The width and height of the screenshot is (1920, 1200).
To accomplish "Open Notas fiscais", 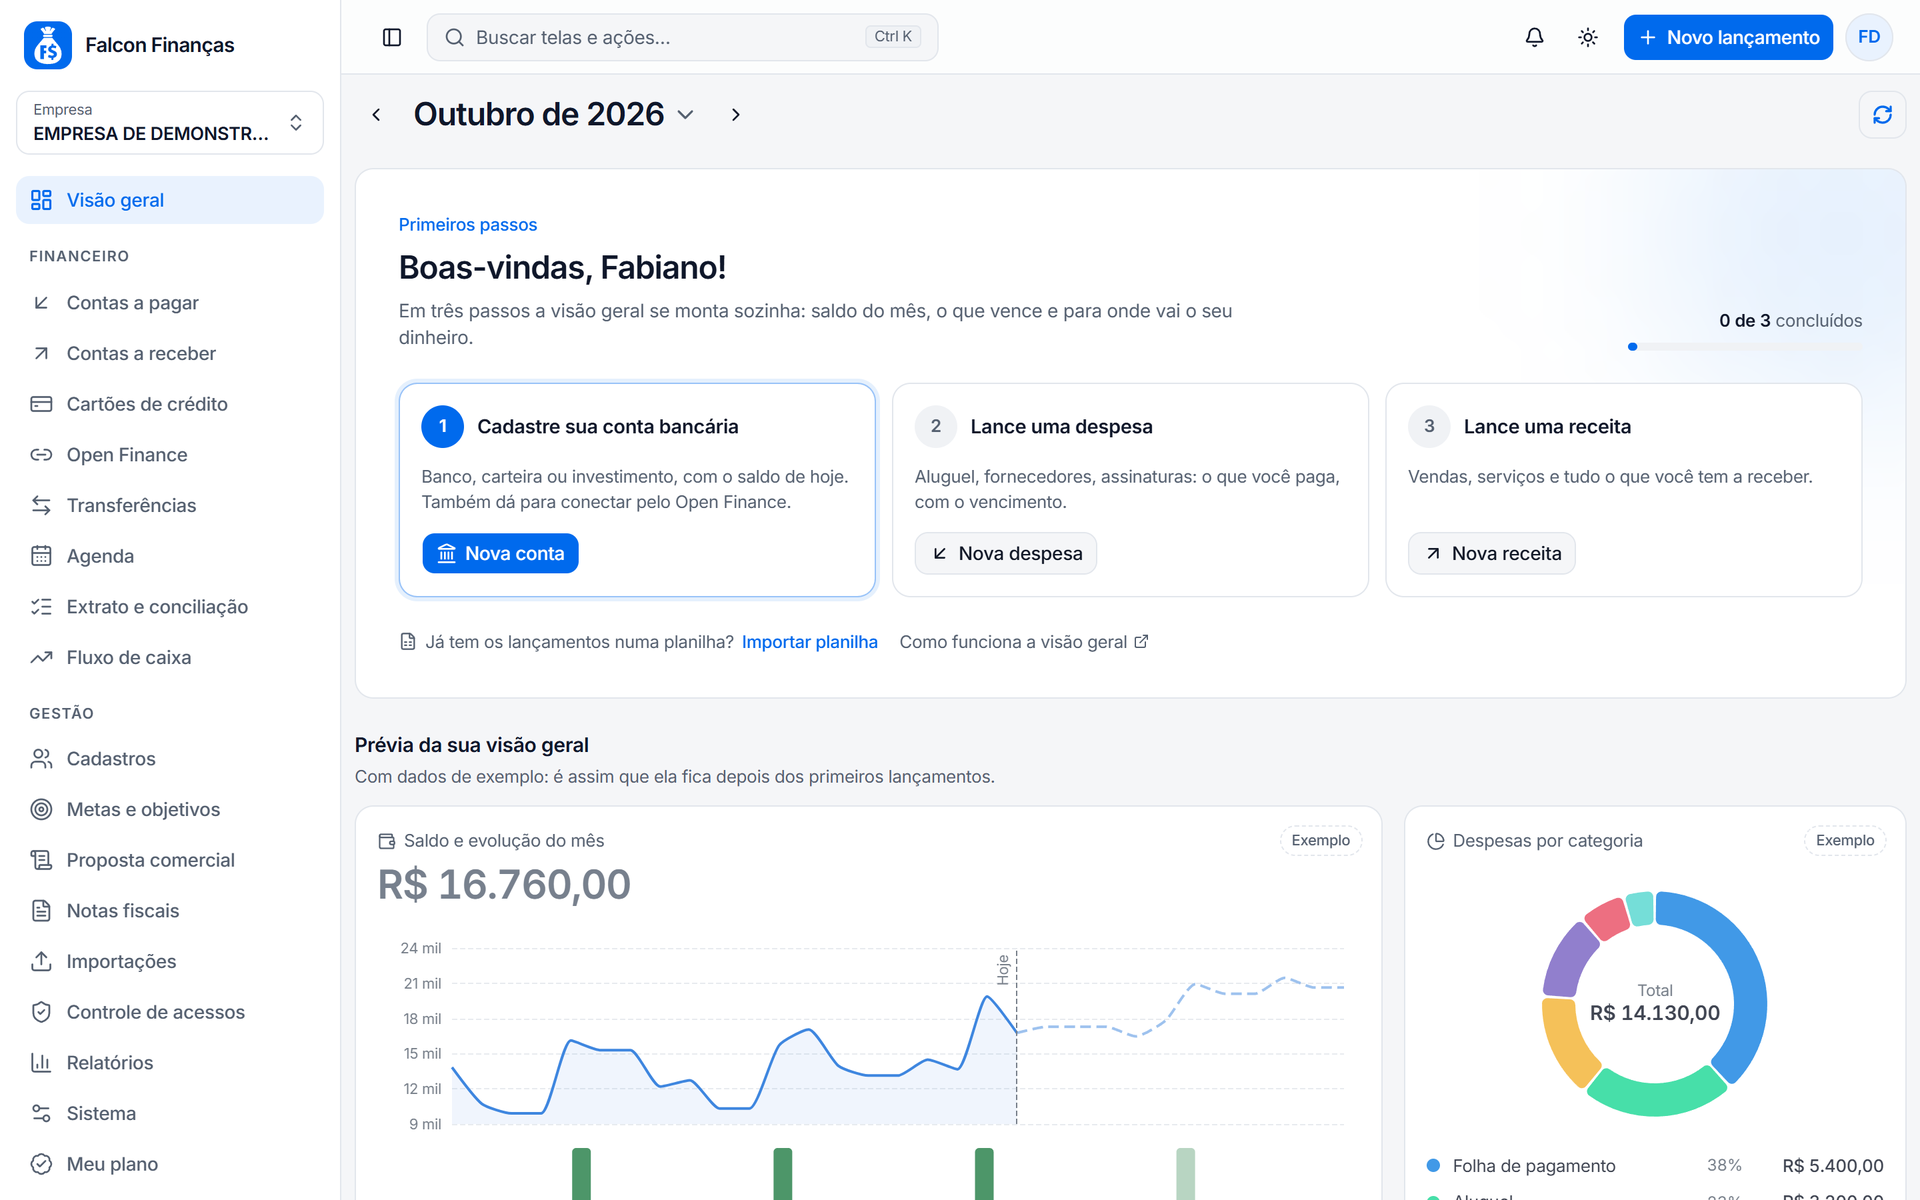I will [x=170, y=911].
